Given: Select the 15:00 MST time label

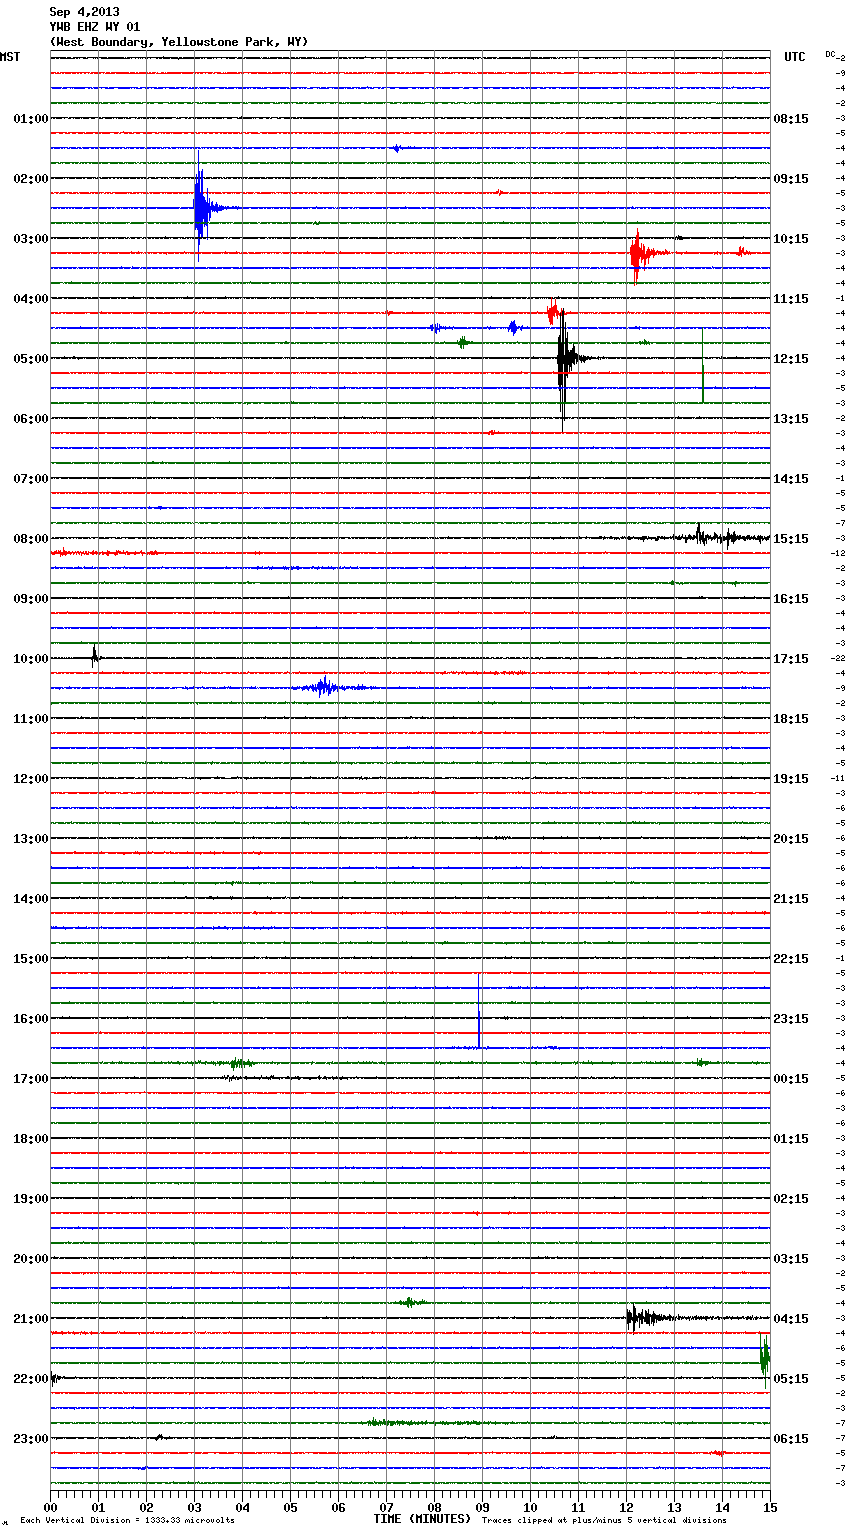Looking at the screenshot, I should coord(31,958).
